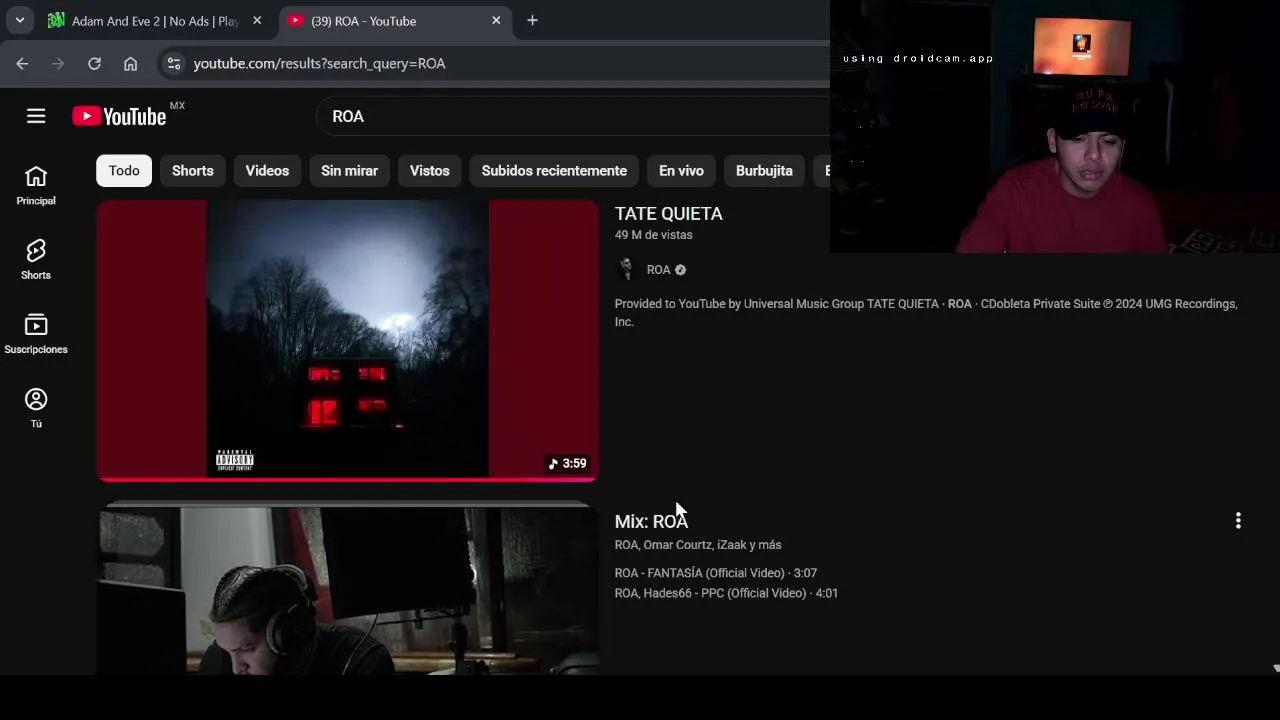Open TATE QUIETA video thumbnail

(347, 340)
